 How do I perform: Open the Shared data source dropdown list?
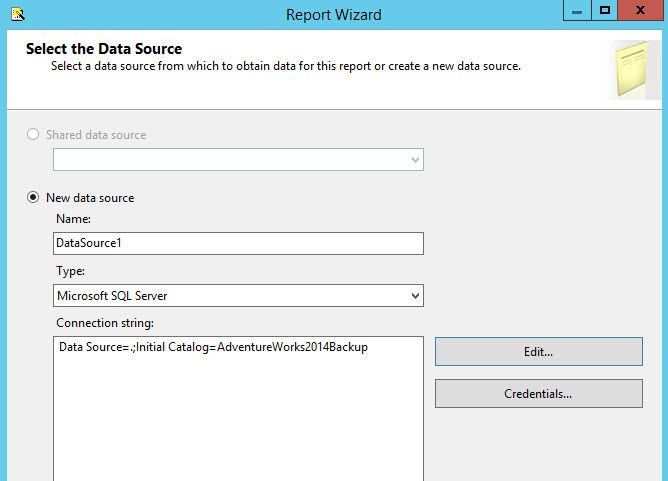coord(415,160)
